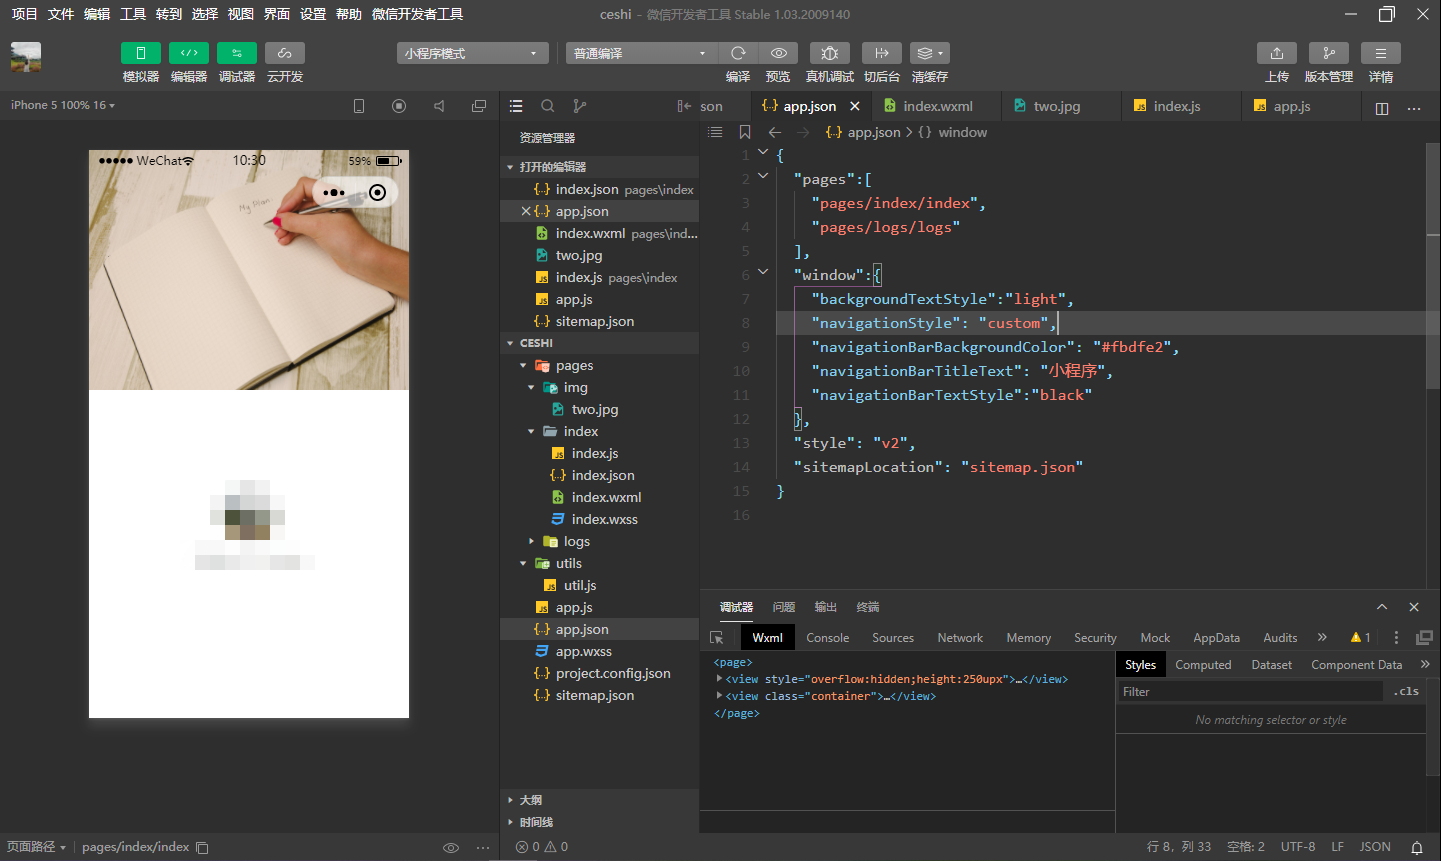The height and width of the screenshot is (861, 1441).
Task: Open the compile type dropdown (普通编译)
Action: pyautogui.click(x=641, y=53)
